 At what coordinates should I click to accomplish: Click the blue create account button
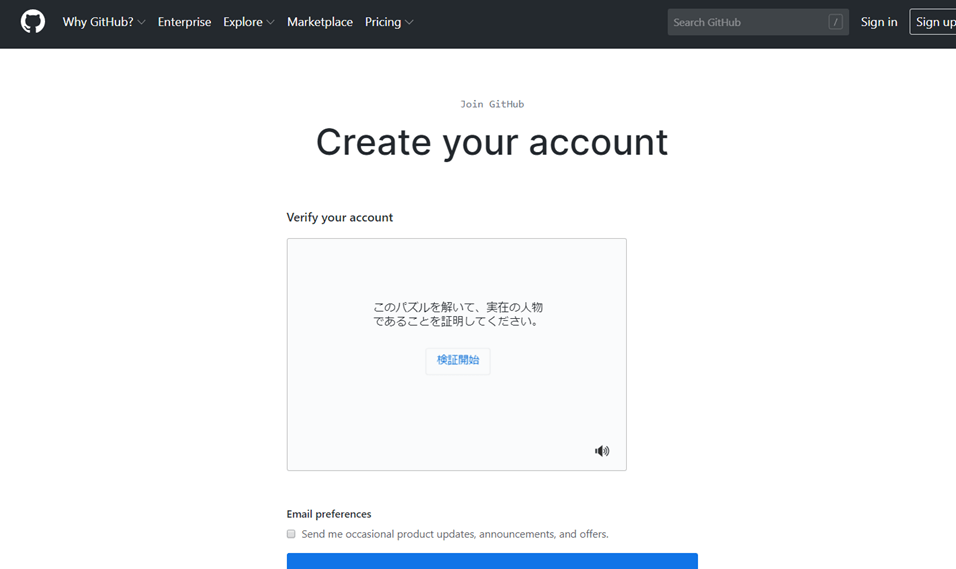tap(492, 561)
